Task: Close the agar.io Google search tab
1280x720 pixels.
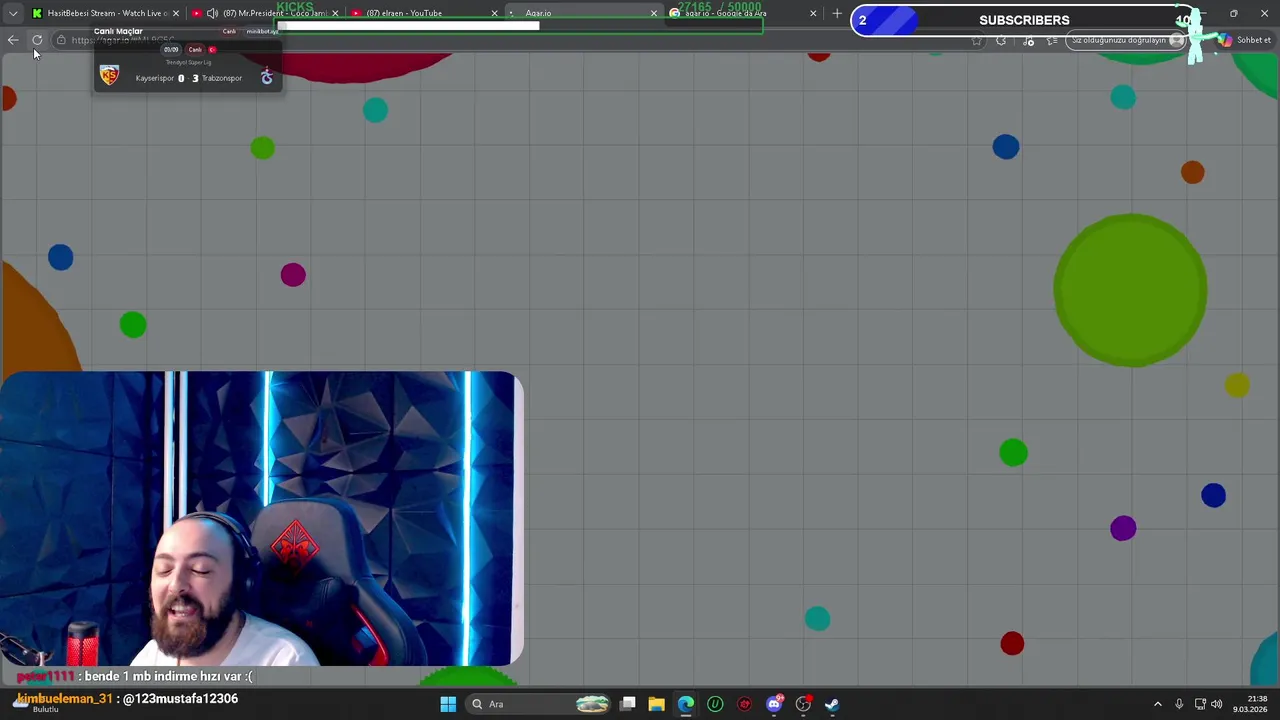Action: [813, 13]
